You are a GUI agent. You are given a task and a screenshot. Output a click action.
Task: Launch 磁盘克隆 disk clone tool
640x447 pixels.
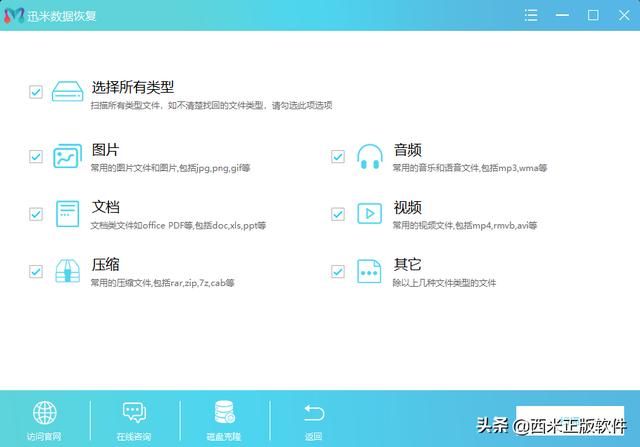click(x=224, y=420)
